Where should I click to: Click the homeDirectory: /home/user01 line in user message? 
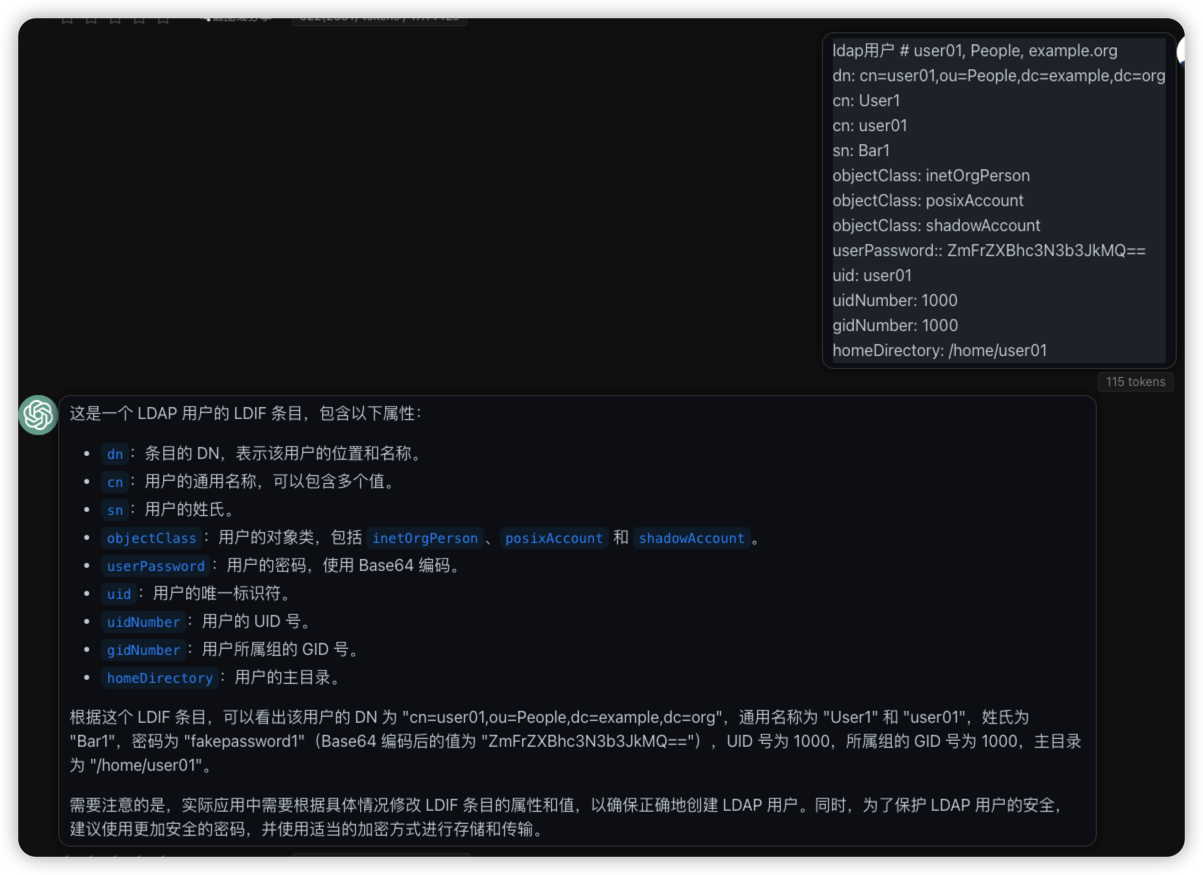coord(939,351)
